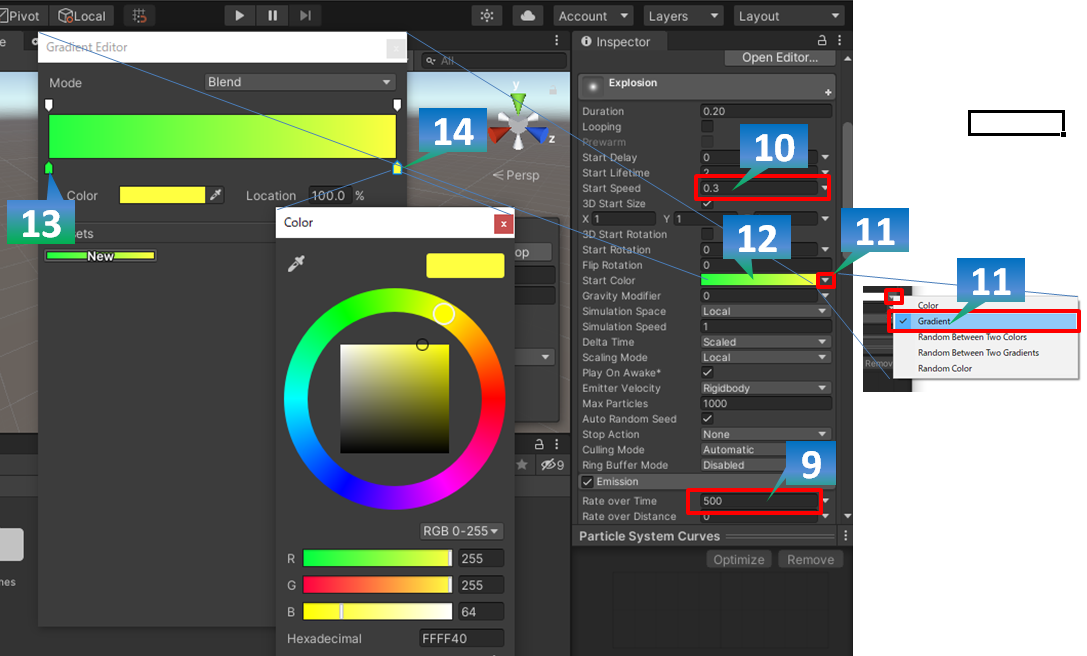The width and height of the screenshot is (1087, 656).
Task: Select Random Color menu option
Action: point(985,368)
